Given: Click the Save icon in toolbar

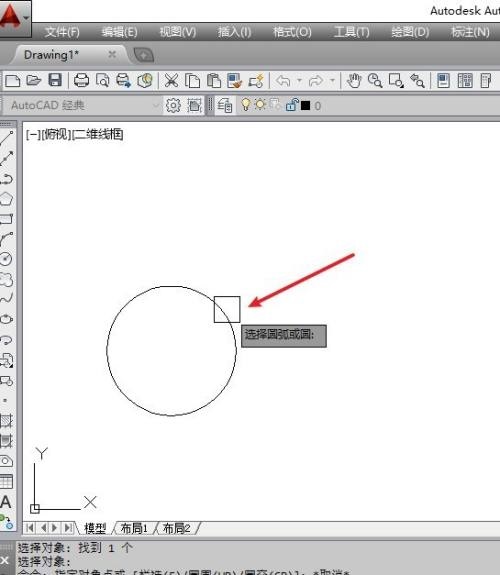Looking at the screenshot, I should pos(55,80).
